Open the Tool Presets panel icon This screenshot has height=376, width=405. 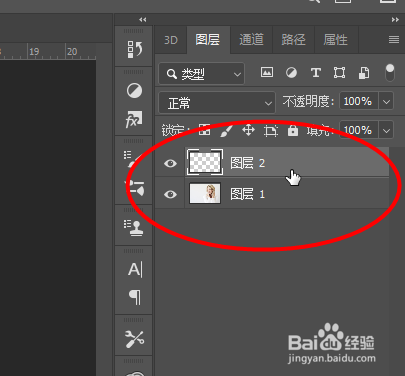(134, 339)
